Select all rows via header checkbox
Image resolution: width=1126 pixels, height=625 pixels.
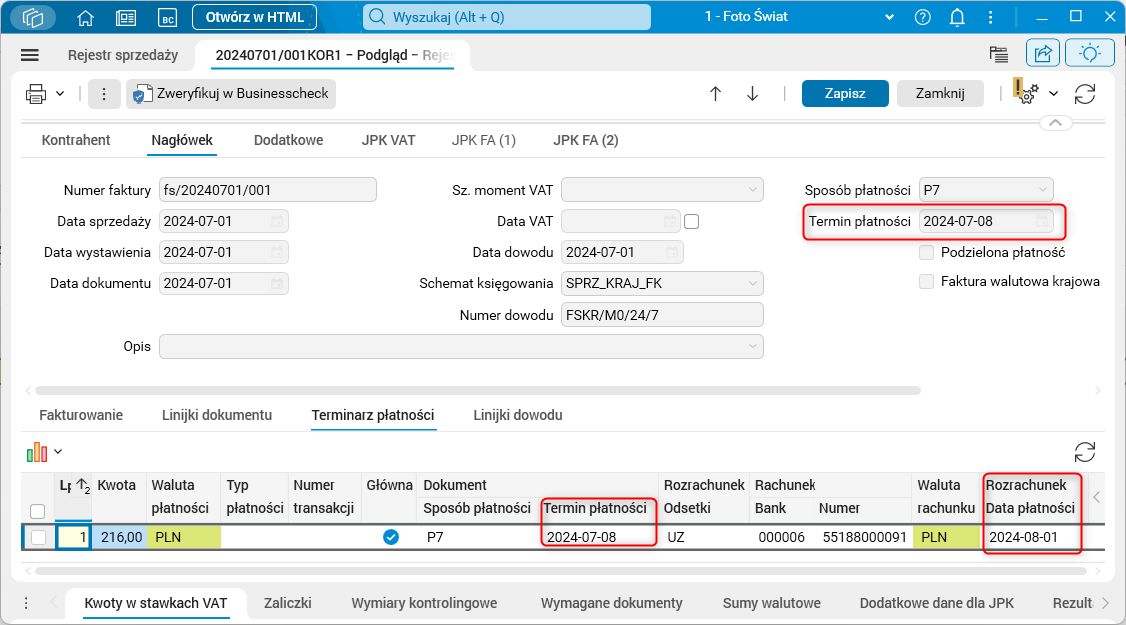[38, 511]
